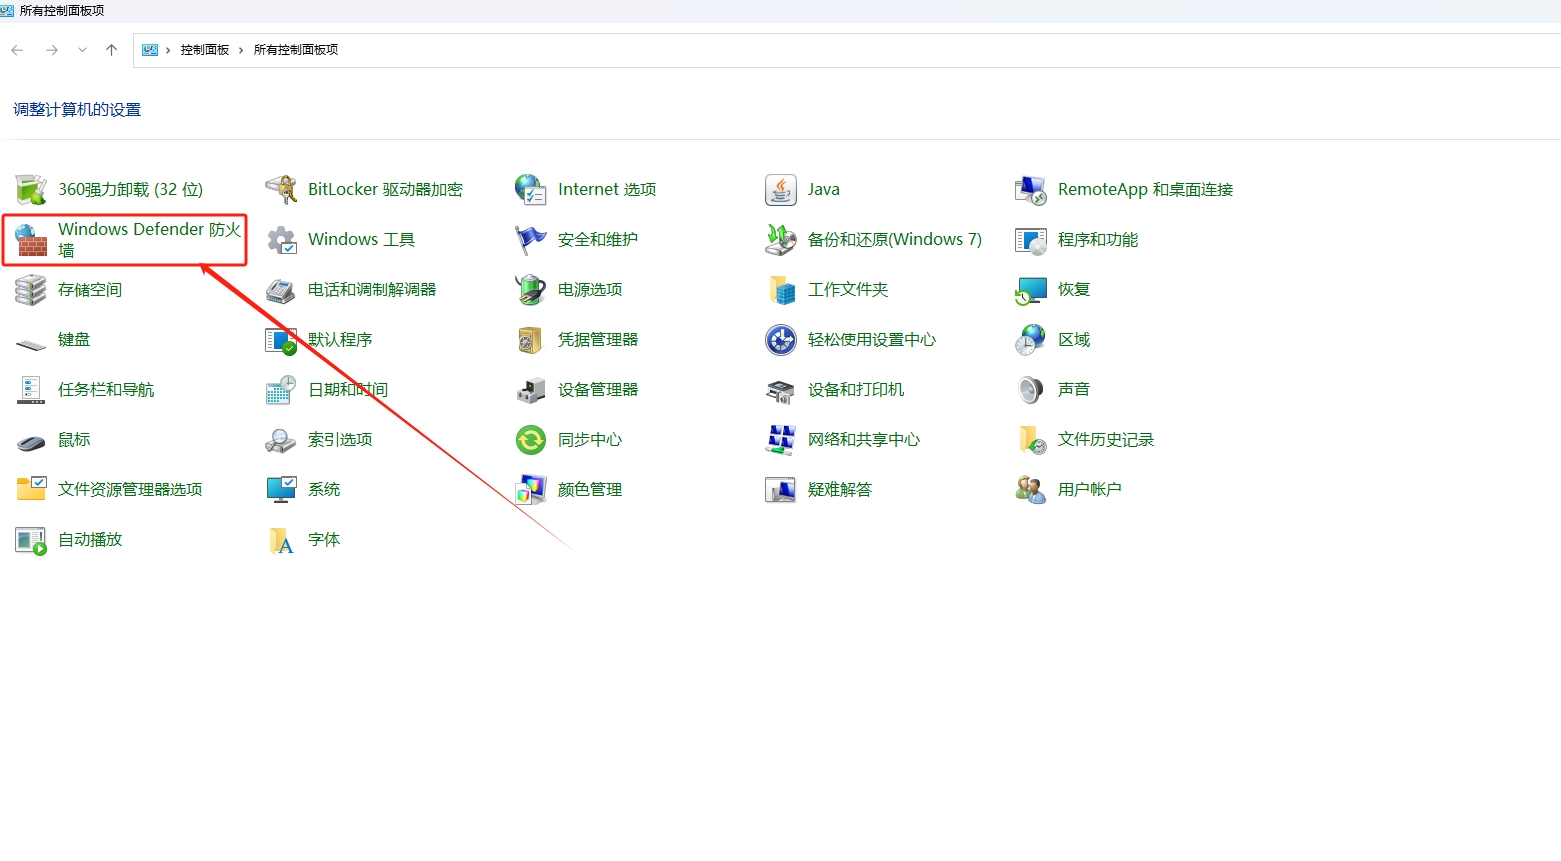Go forward with the forward arrow
Viewport: 1561px width, 861px height.
52,50
